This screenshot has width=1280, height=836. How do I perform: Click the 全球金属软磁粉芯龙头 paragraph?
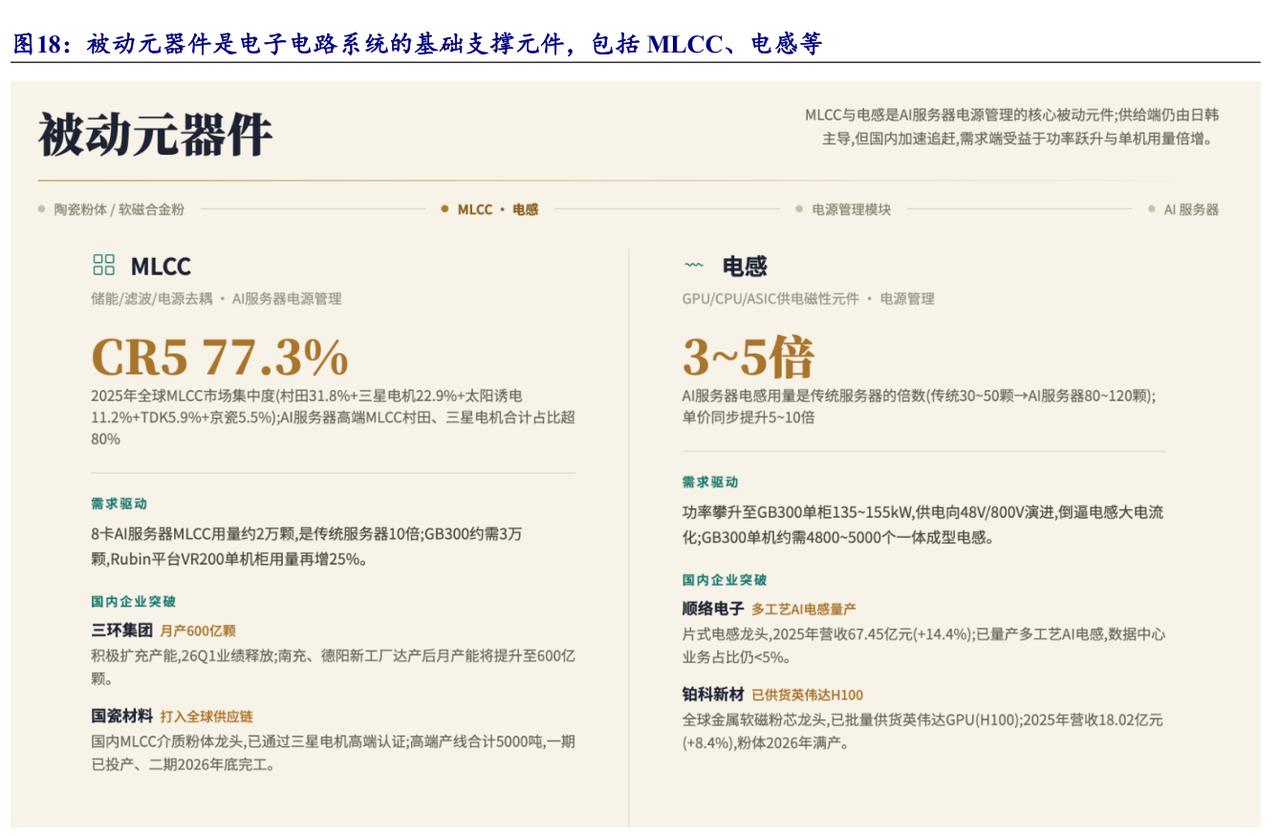[923, 731]
